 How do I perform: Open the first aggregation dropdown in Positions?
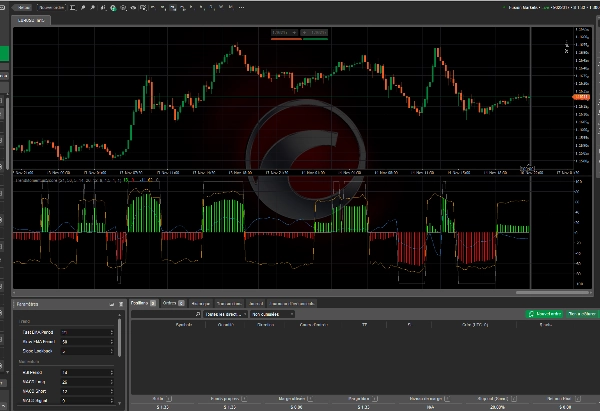pyautogui.click(x=226, y=314)
